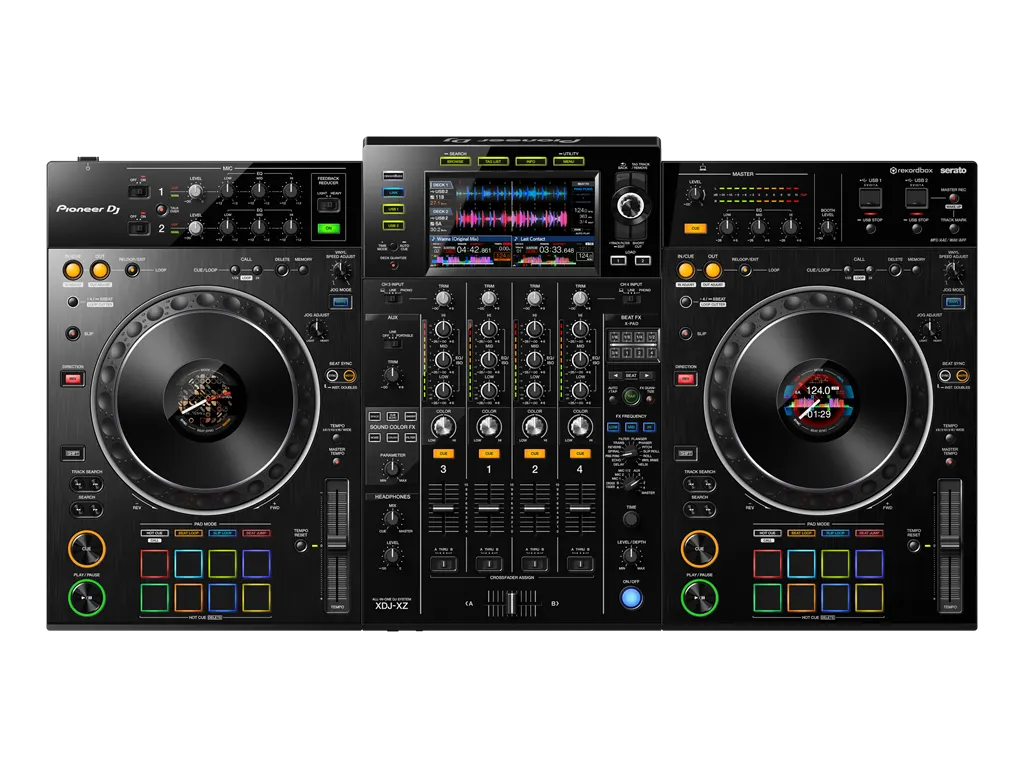Tap the blue Beat FX ON/OFF button
This screenshot has width=1024, height=768.
631,598
